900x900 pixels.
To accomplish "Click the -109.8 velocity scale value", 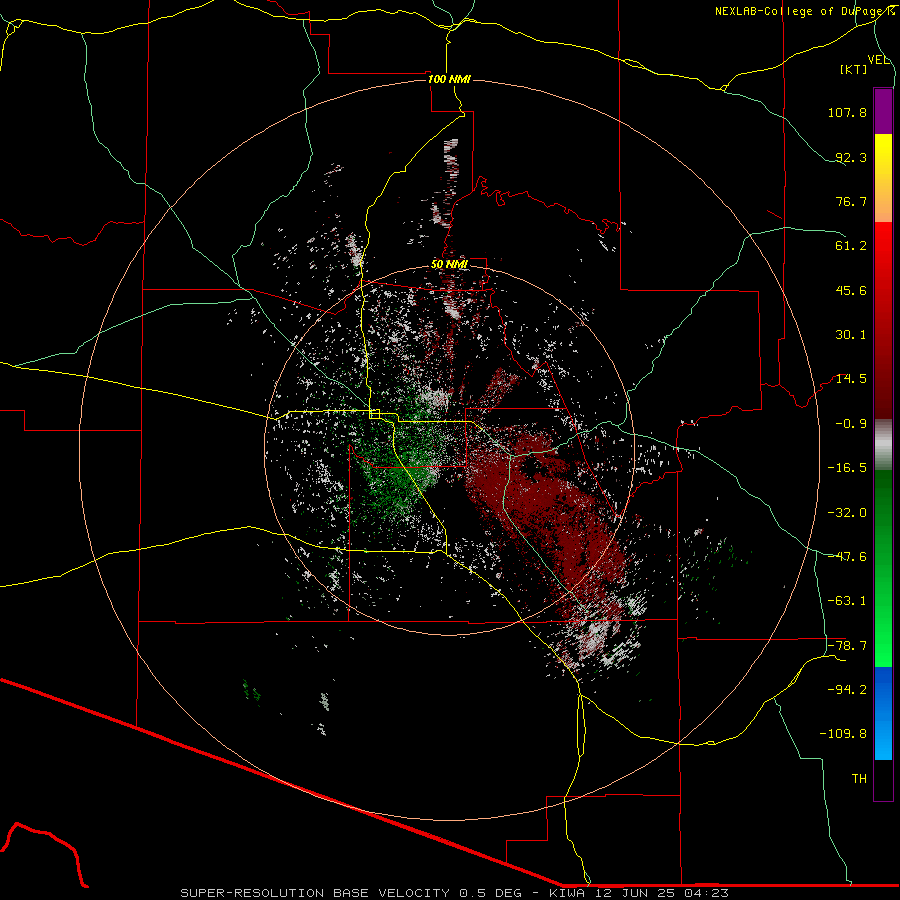I will [843, 734].
